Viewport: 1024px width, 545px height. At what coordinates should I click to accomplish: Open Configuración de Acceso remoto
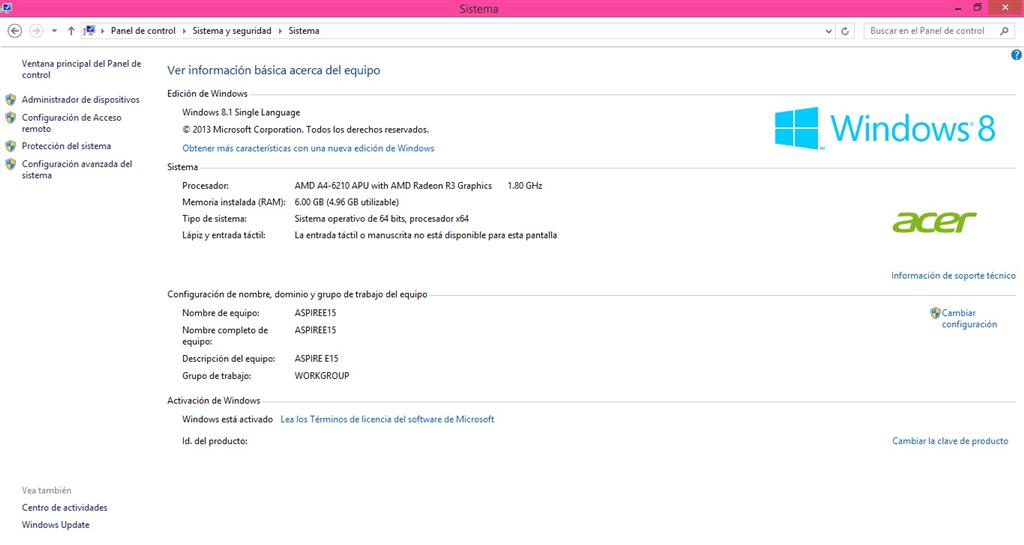tap(71, 123)
